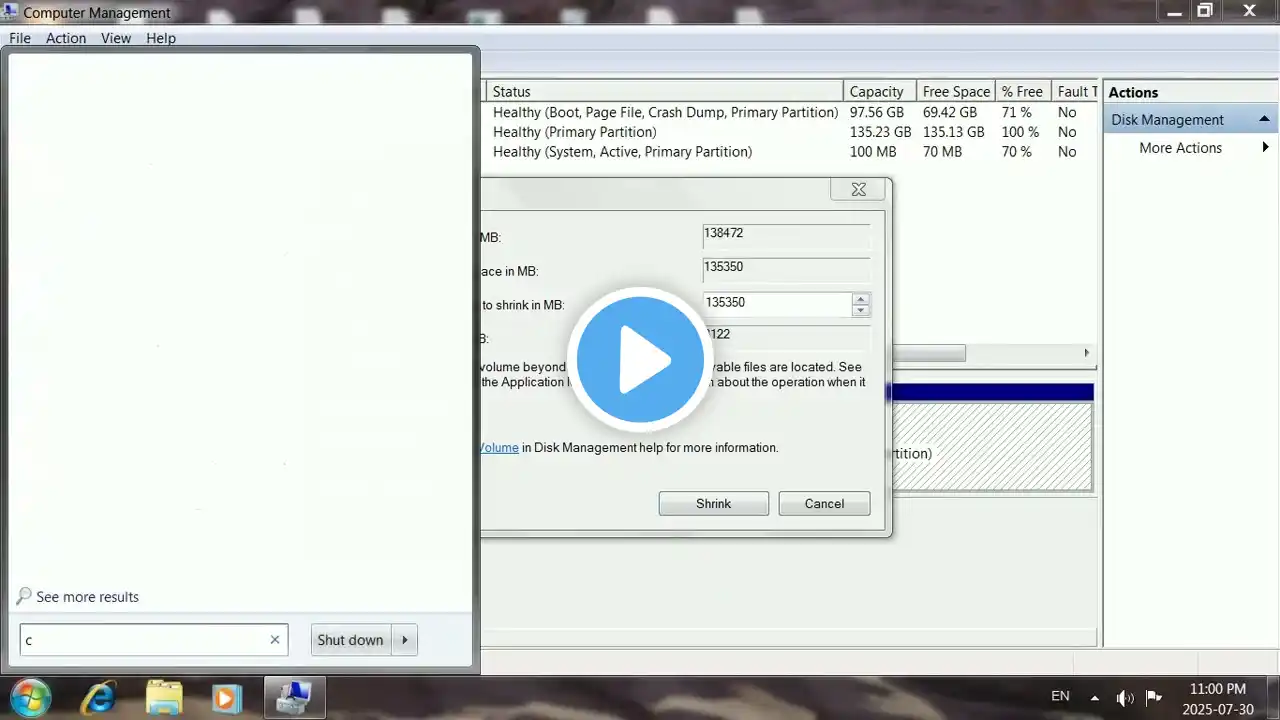Launch Internet Explorer from the taskbar
Image resolution: width=1280 pixels, height=720 pixels.
coord(99,697)
